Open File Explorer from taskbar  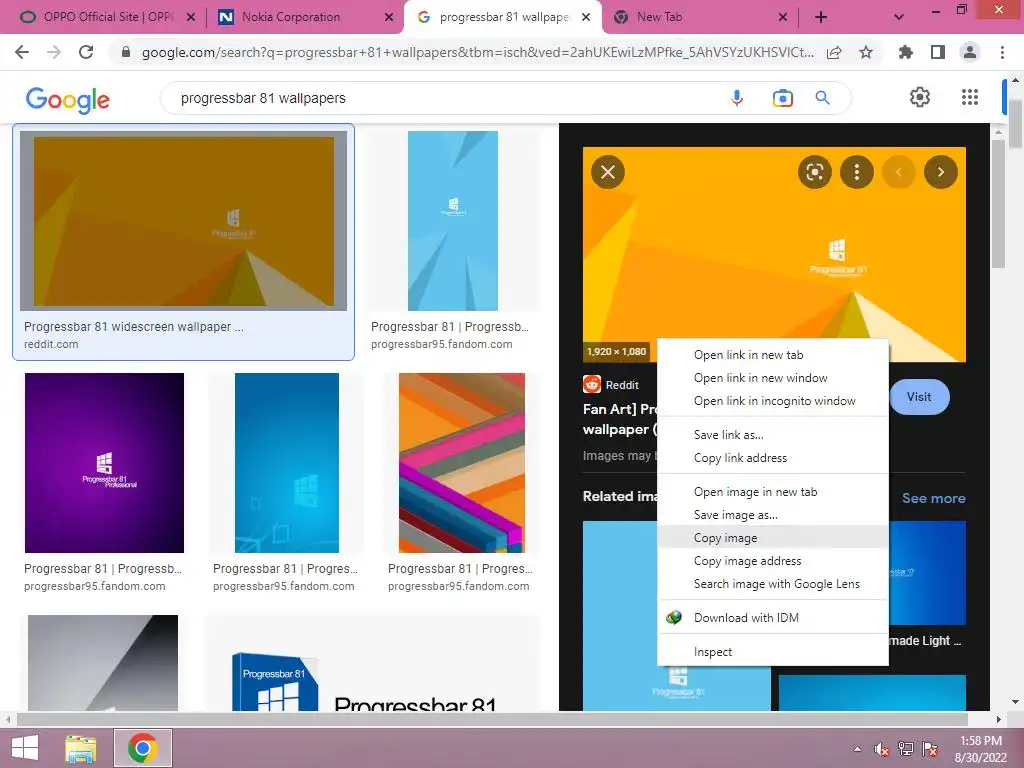[81, 748]
